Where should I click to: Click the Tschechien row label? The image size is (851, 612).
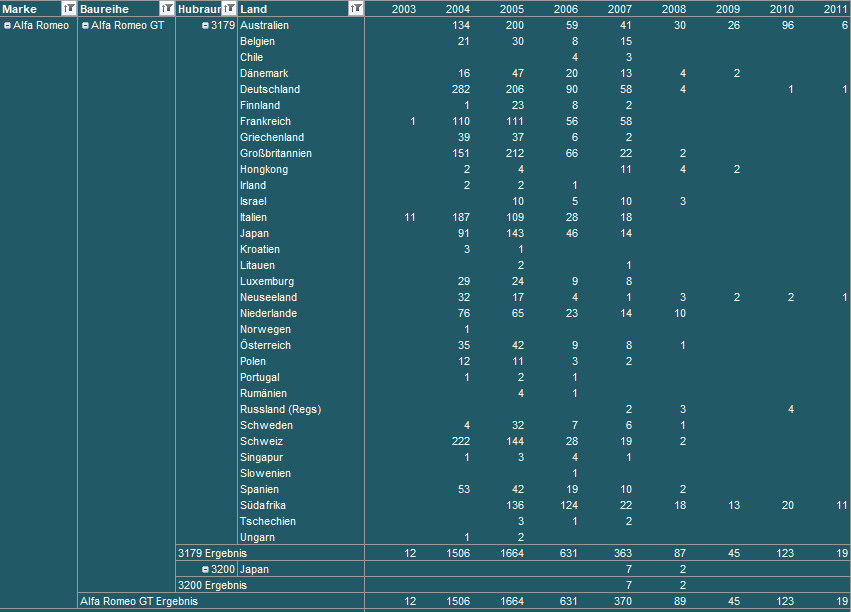268,521
